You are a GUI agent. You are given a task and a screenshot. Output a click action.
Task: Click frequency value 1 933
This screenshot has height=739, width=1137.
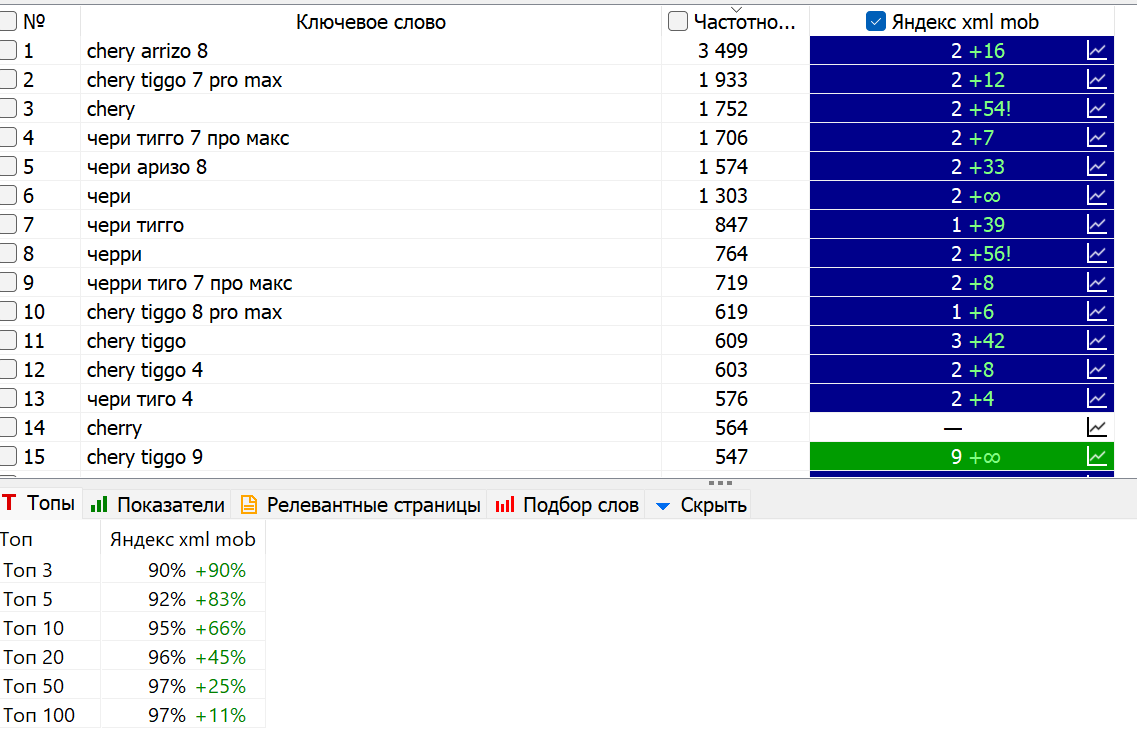(723, 80)
